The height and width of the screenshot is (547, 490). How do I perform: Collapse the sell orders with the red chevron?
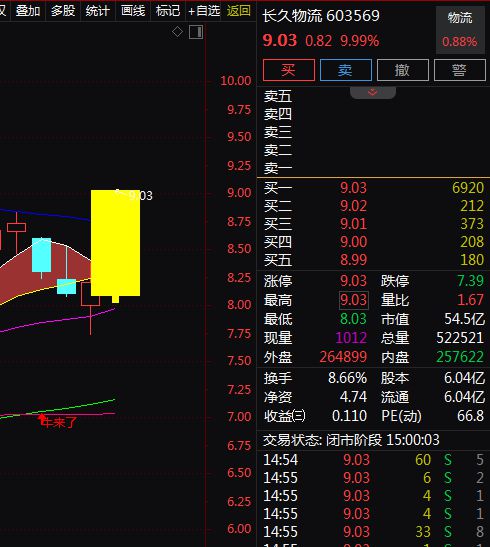(x=373, y=92)
